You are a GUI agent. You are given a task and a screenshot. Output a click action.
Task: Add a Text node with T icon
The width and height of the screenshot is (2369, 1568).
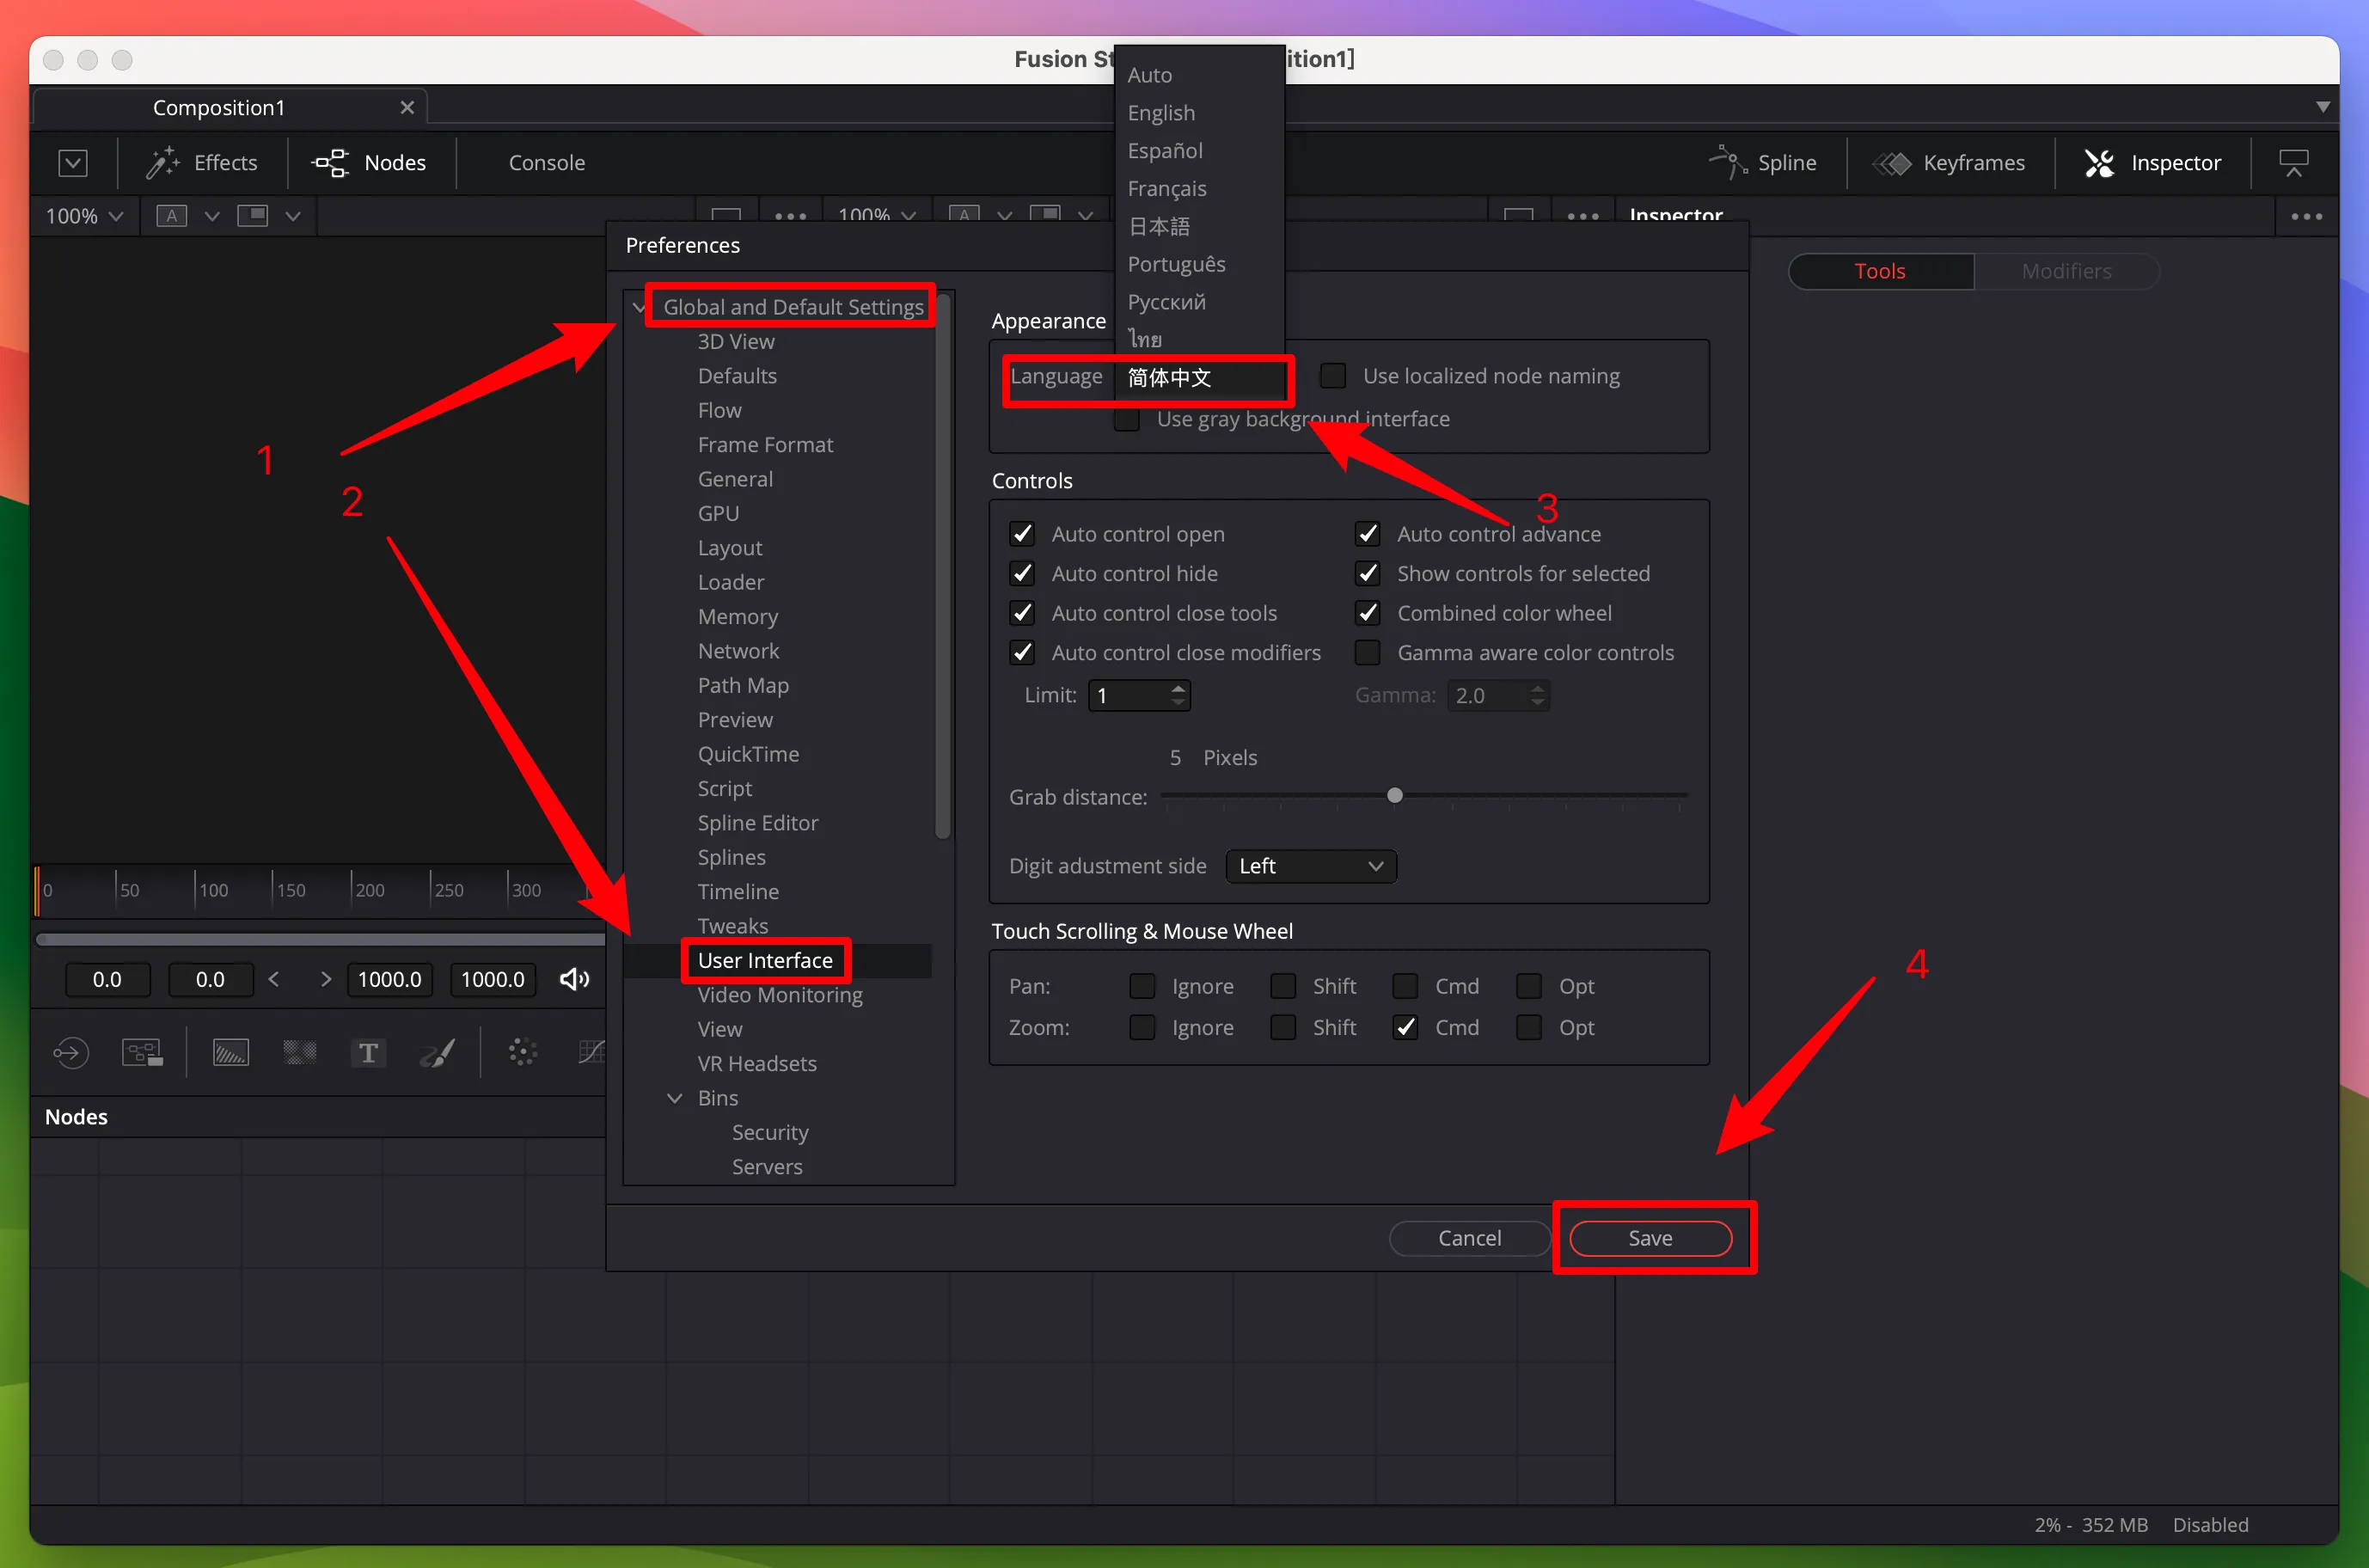368,1052
